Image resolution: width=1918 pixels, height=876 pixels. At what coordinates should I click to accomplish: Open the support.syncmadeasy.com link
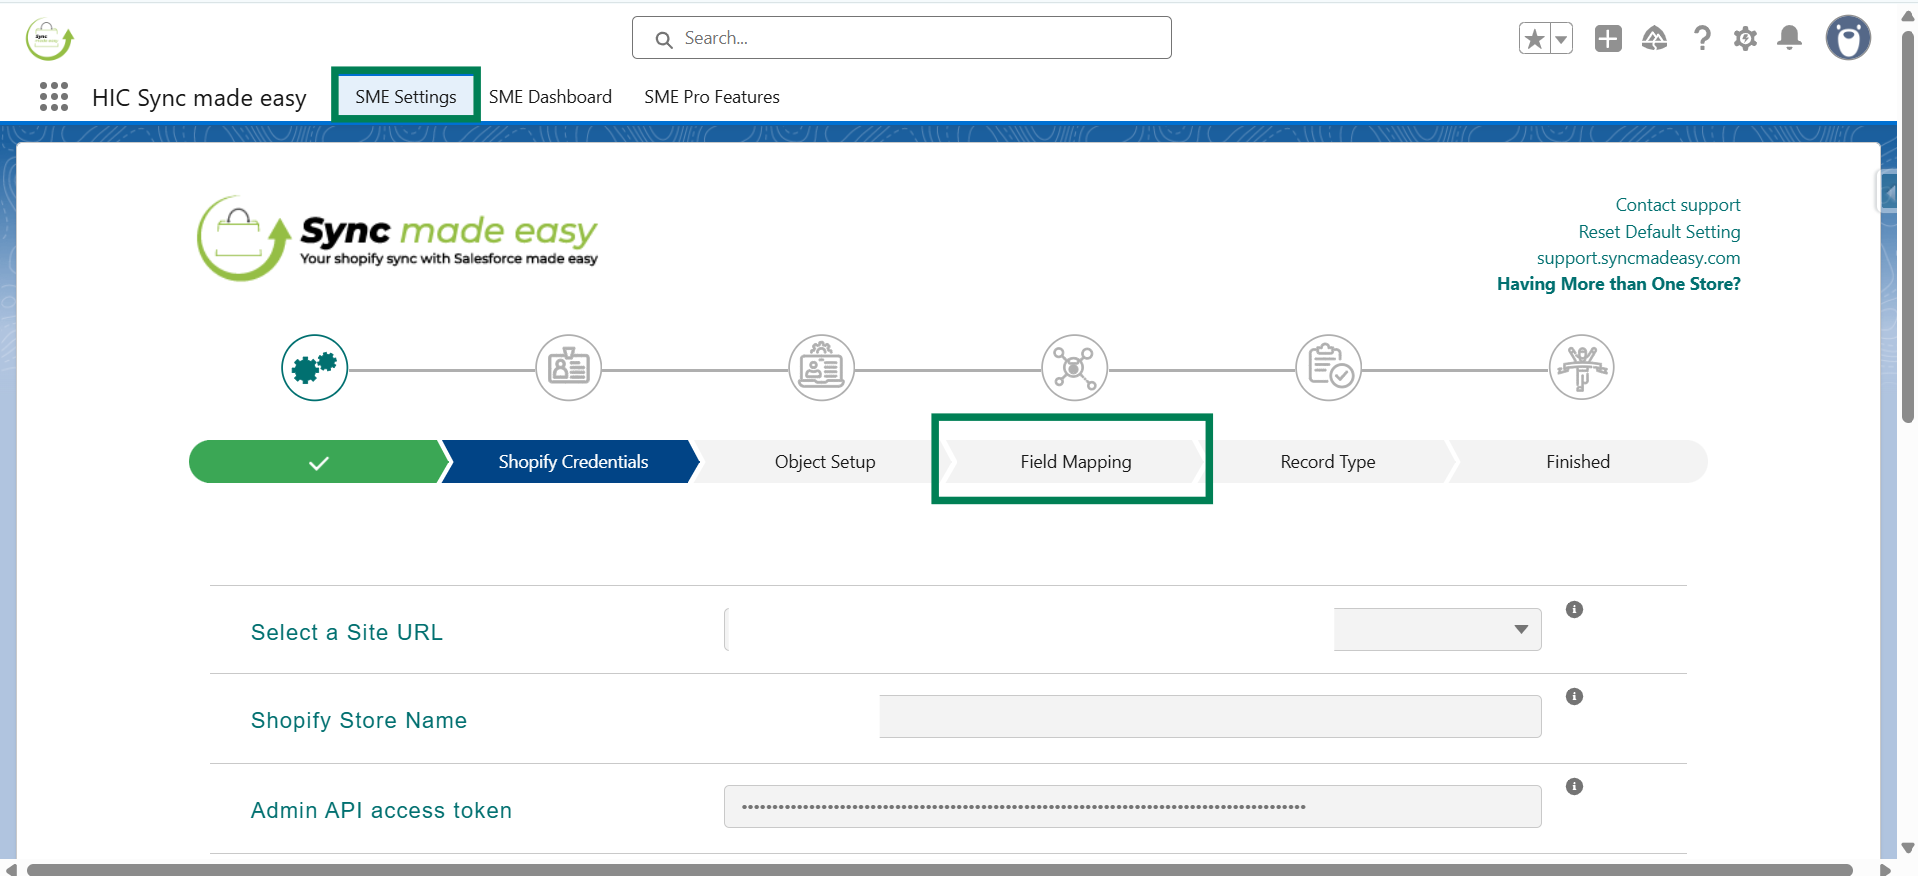tap(1638, 258)
